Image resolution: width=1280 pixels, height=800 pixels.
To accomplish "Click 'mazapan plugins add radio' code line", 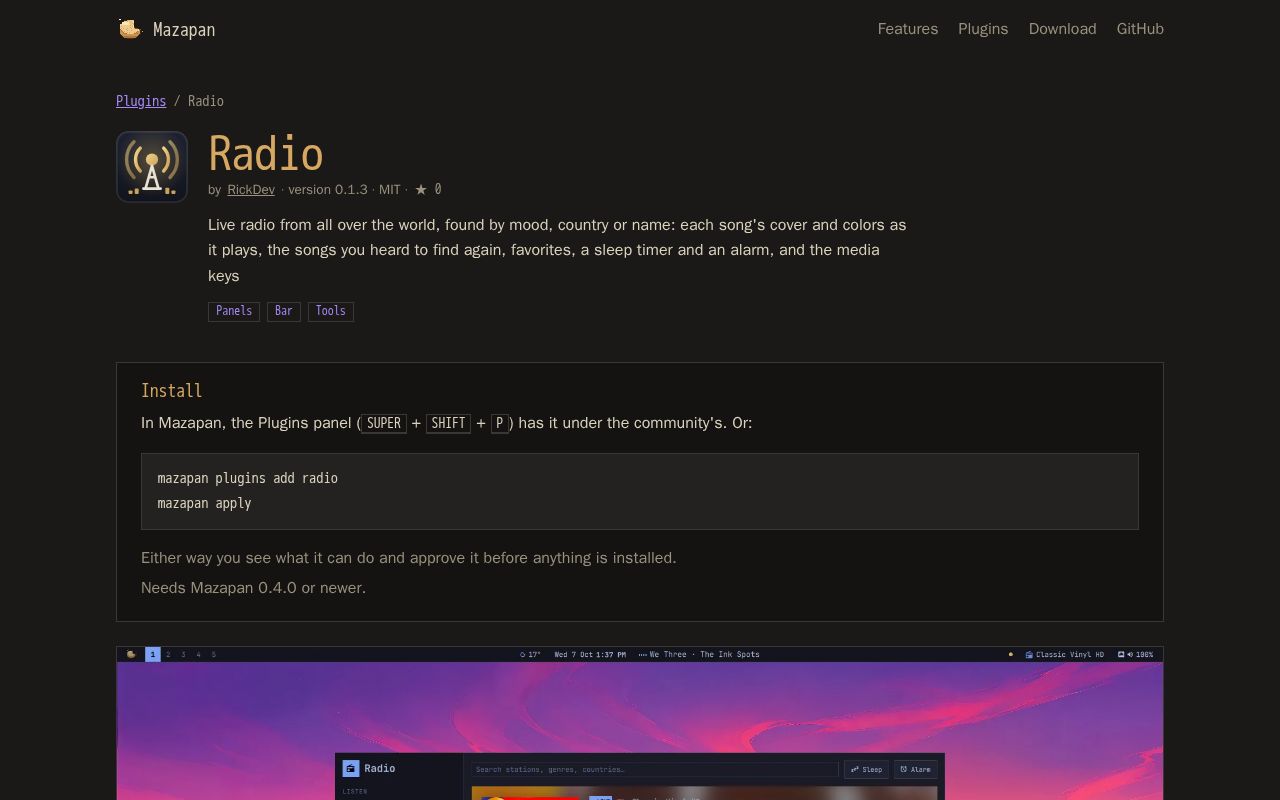I will tap(248, 478).
